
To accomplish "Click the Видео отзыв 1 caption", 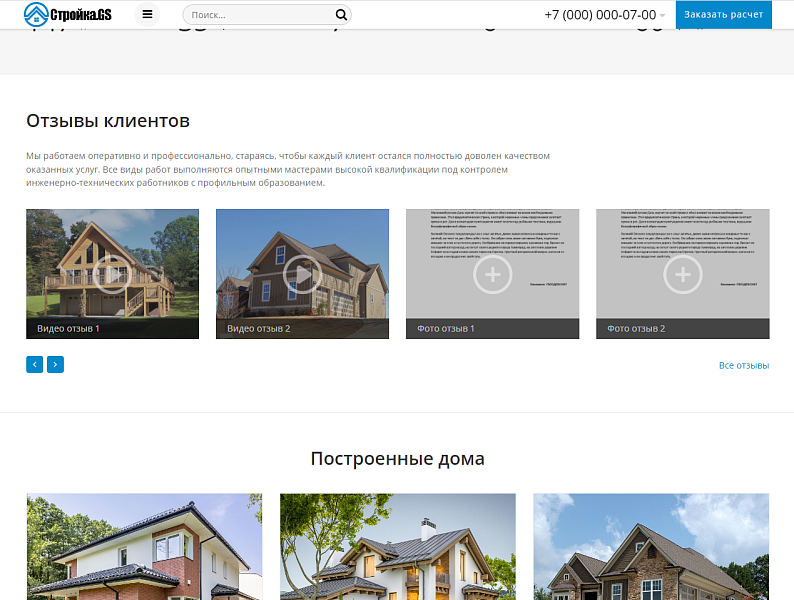I will (x=69, y=328).
